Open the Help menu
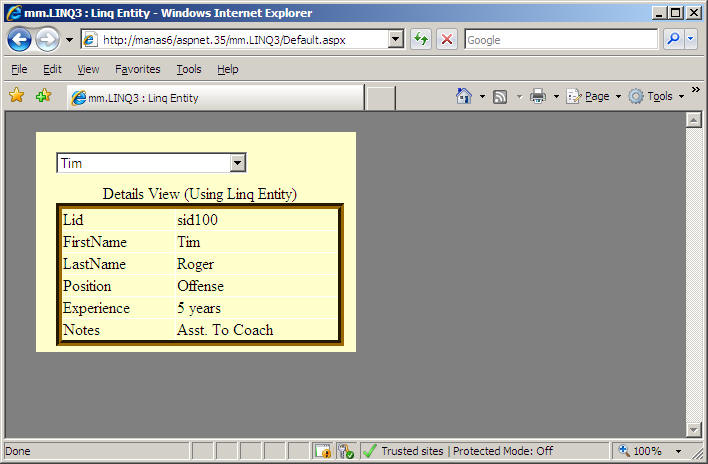The width and height of the screenshot is (708, 464). point(228,69)
